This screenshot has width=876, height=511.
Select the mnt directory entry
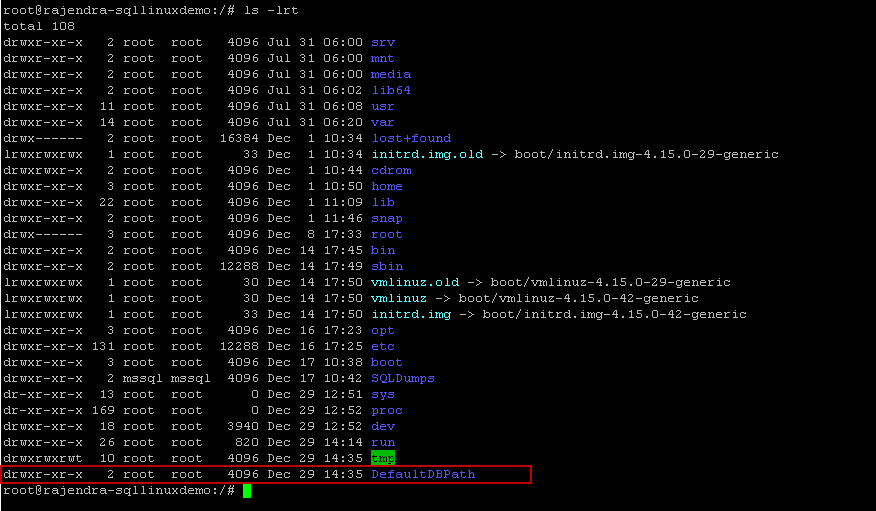click(x=383, y=59)
